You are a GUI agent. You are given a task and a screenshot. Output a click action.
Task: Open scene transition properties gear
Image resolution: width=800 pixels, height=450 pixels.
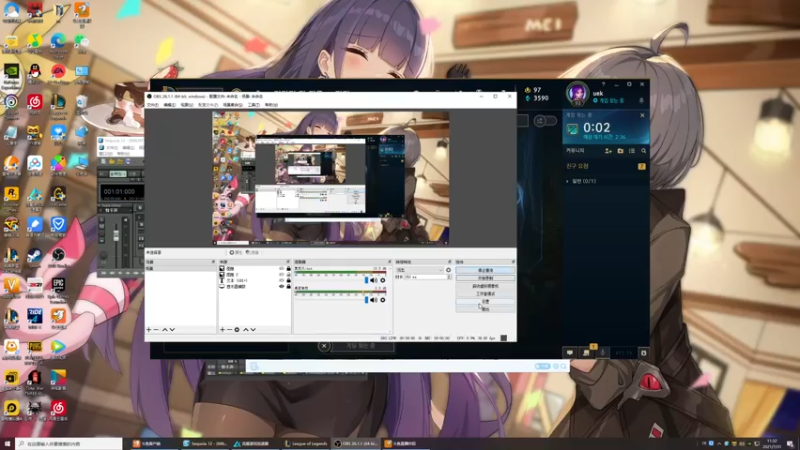448,270
